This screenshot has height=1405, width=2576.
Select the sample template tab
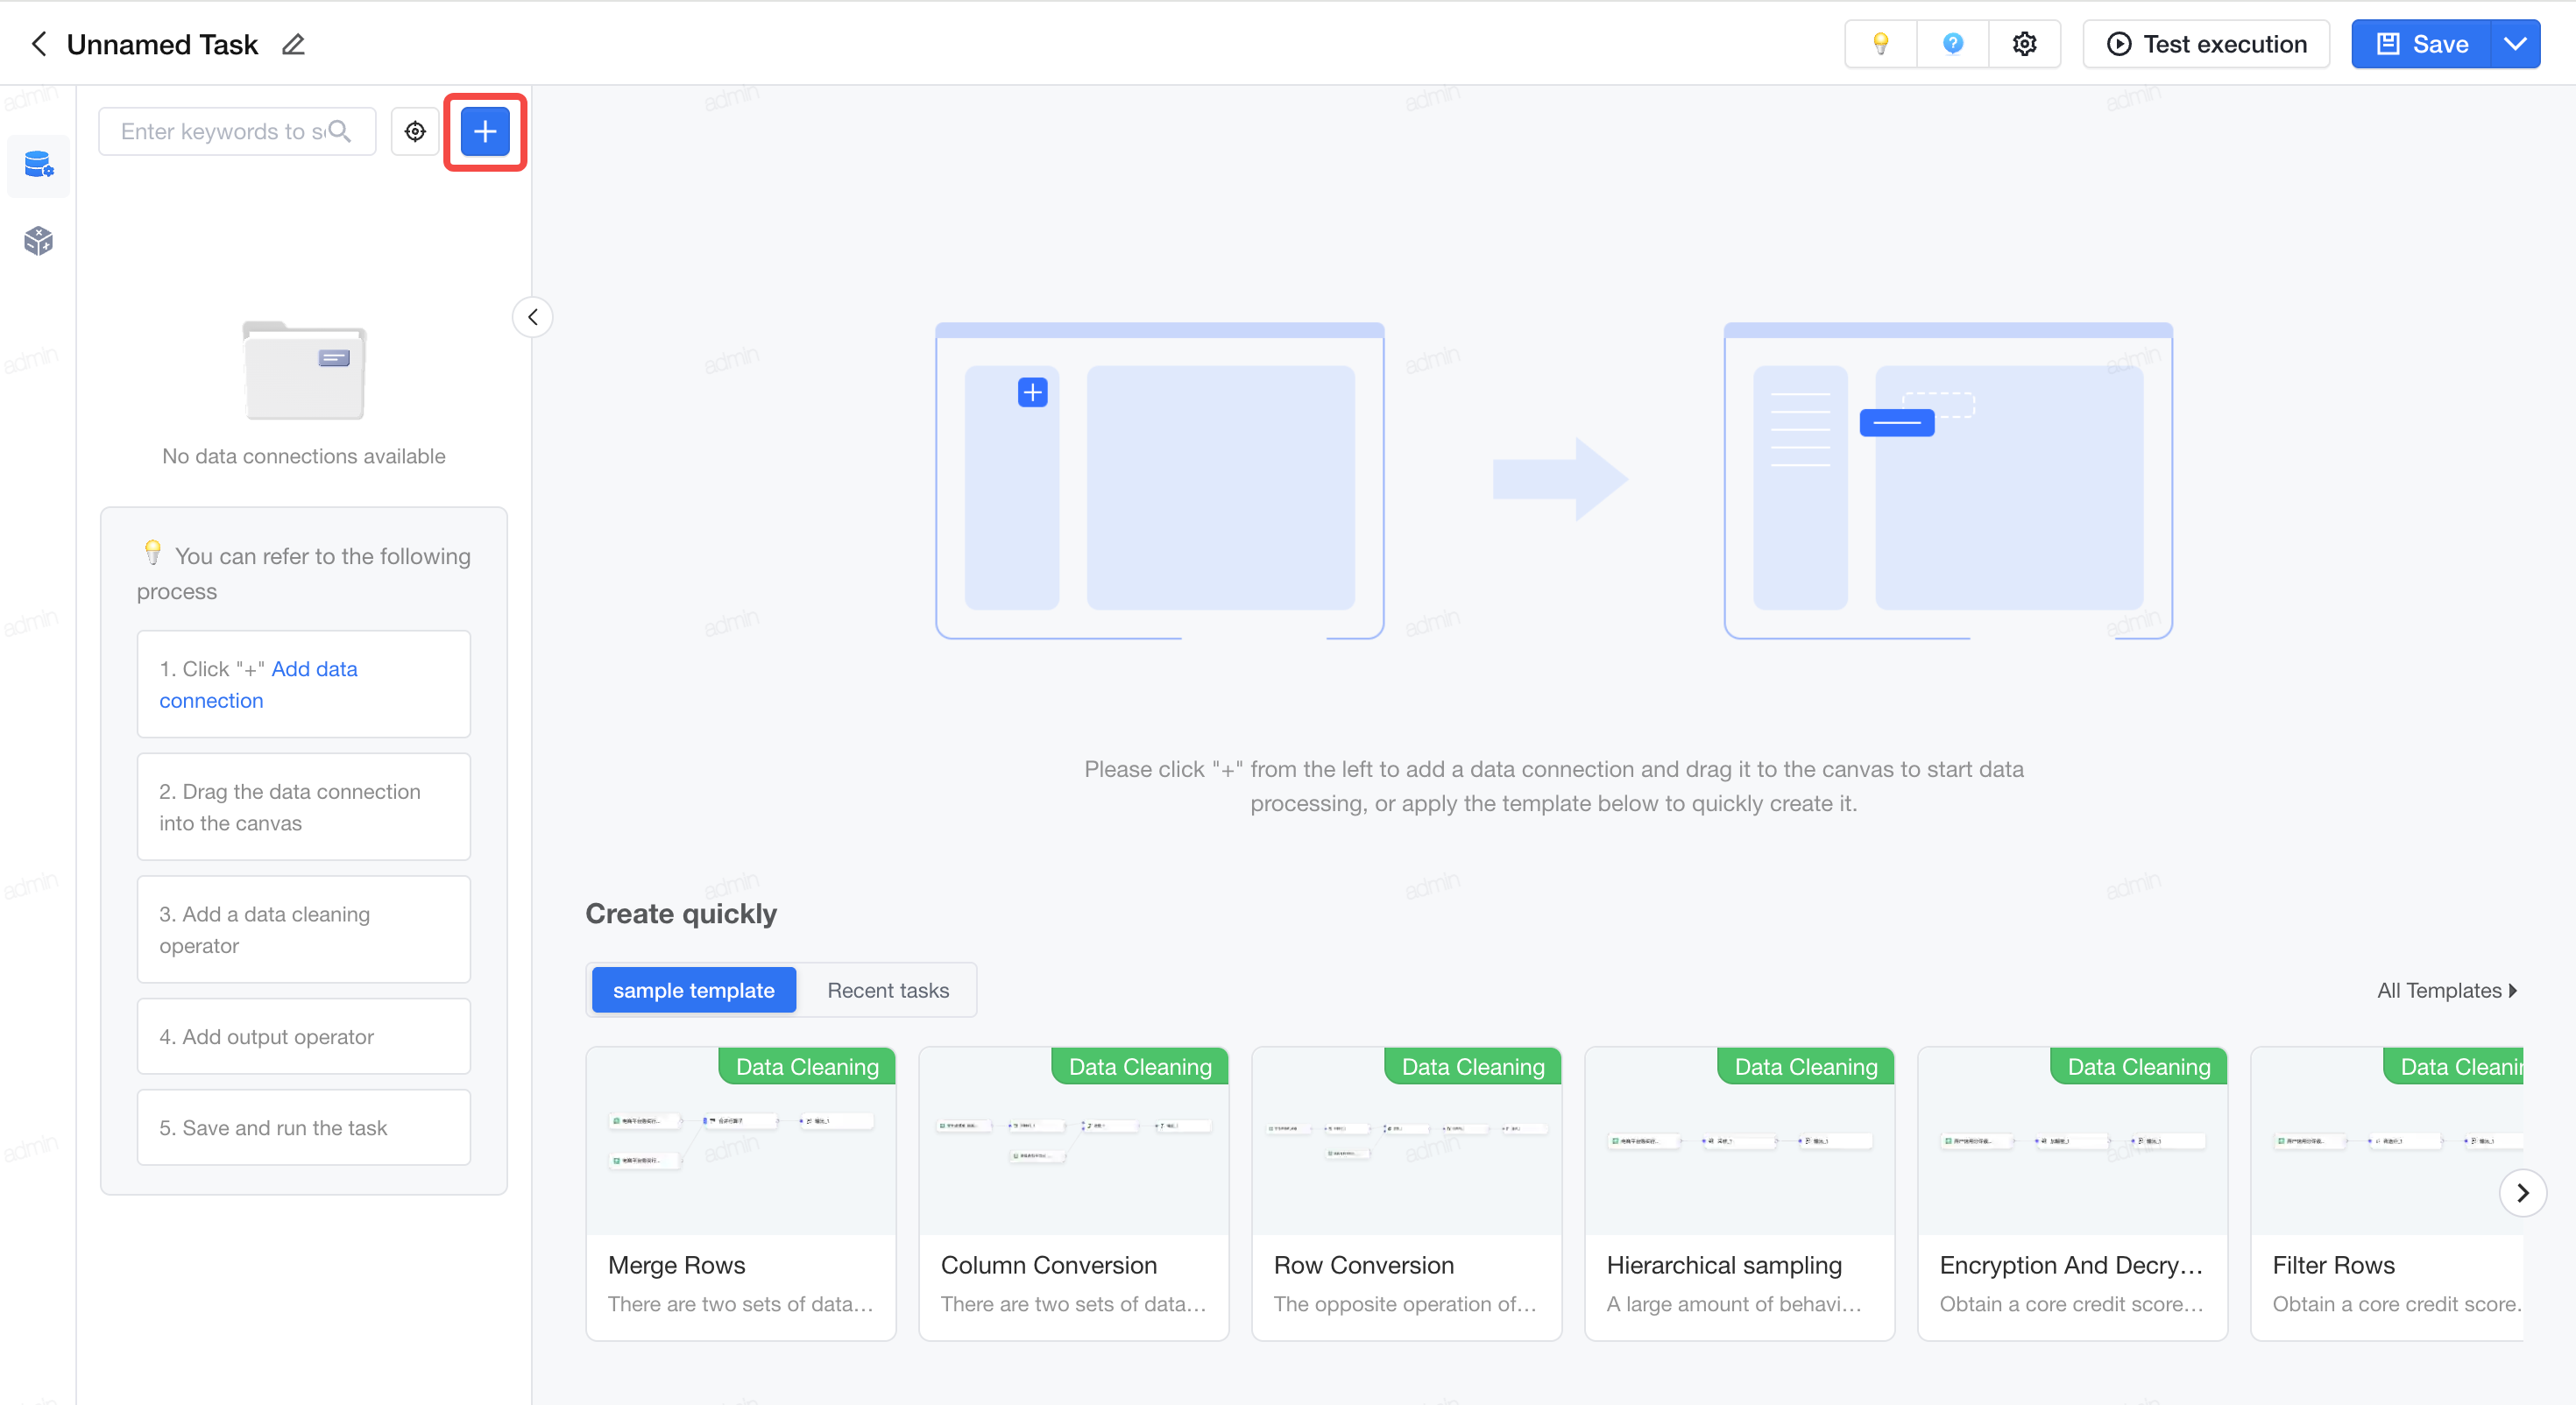[x=694, y=990]
